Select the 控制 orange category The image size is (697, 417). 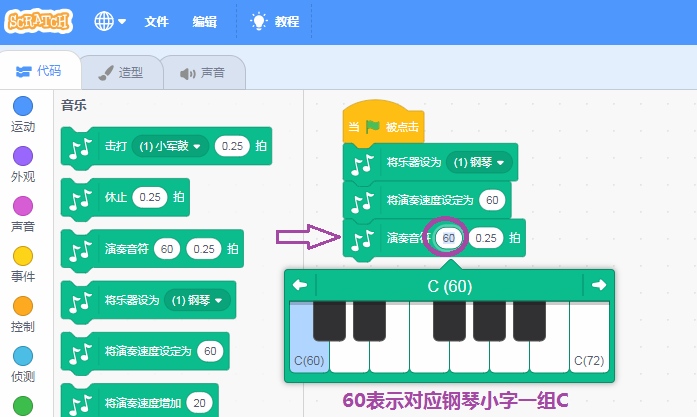click(23, 306)
